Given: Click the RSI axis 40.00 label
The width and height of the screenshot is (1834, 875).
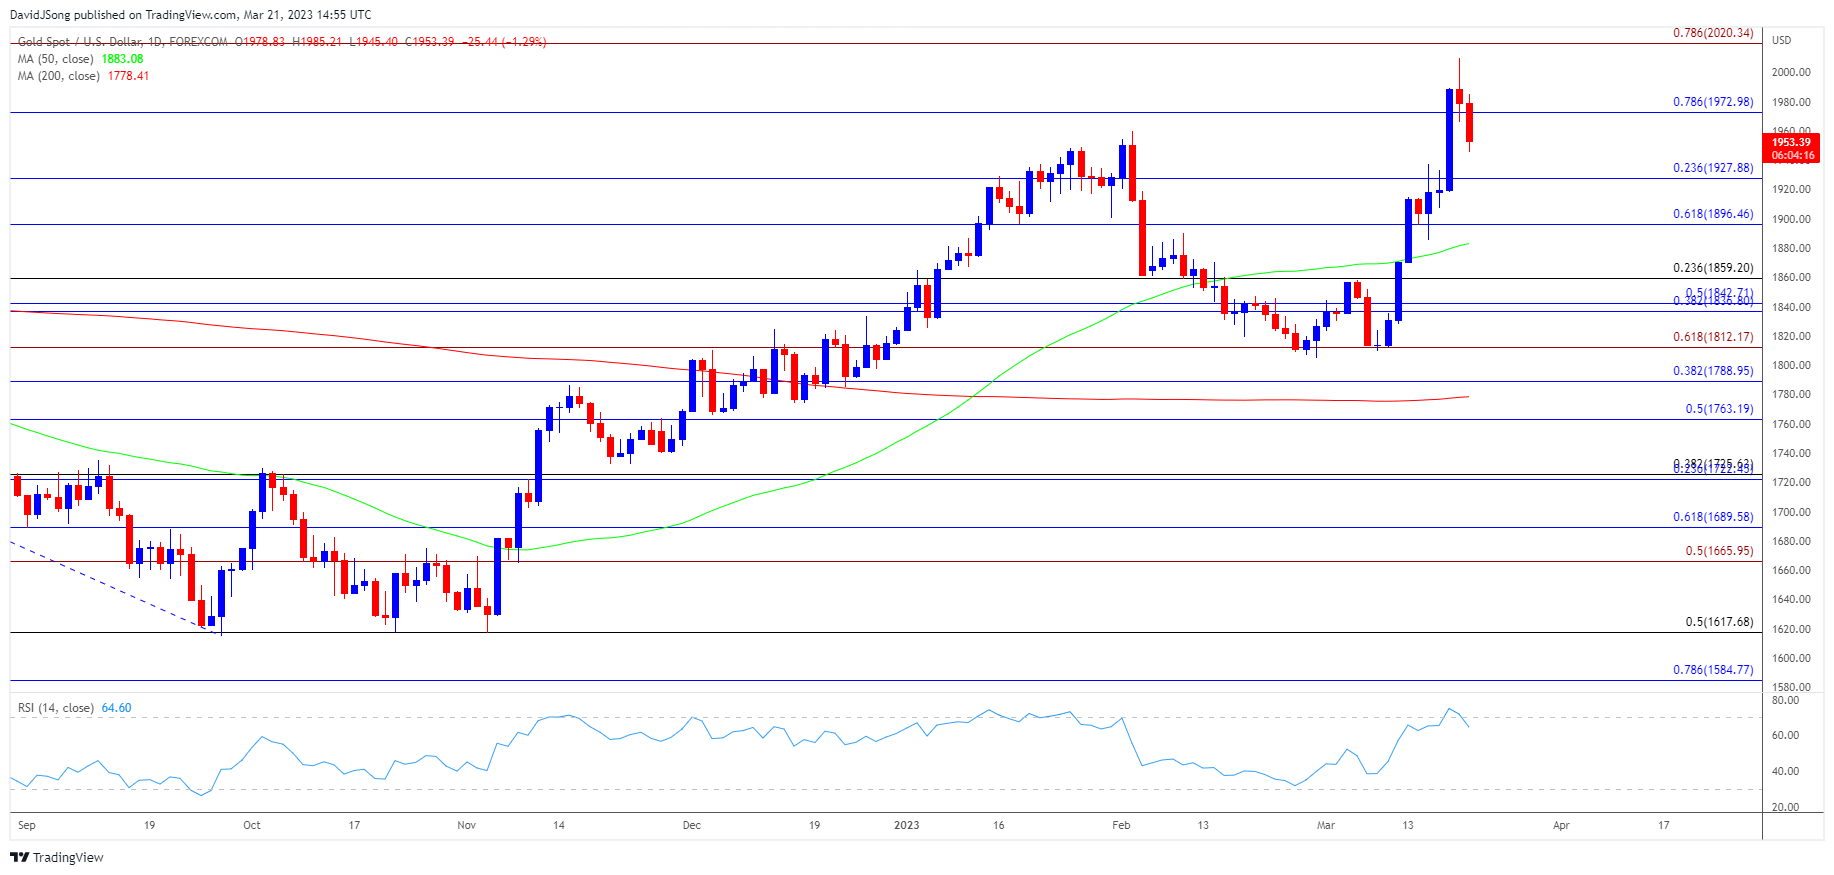Looking at the screenshot, I should point(1785,771).
